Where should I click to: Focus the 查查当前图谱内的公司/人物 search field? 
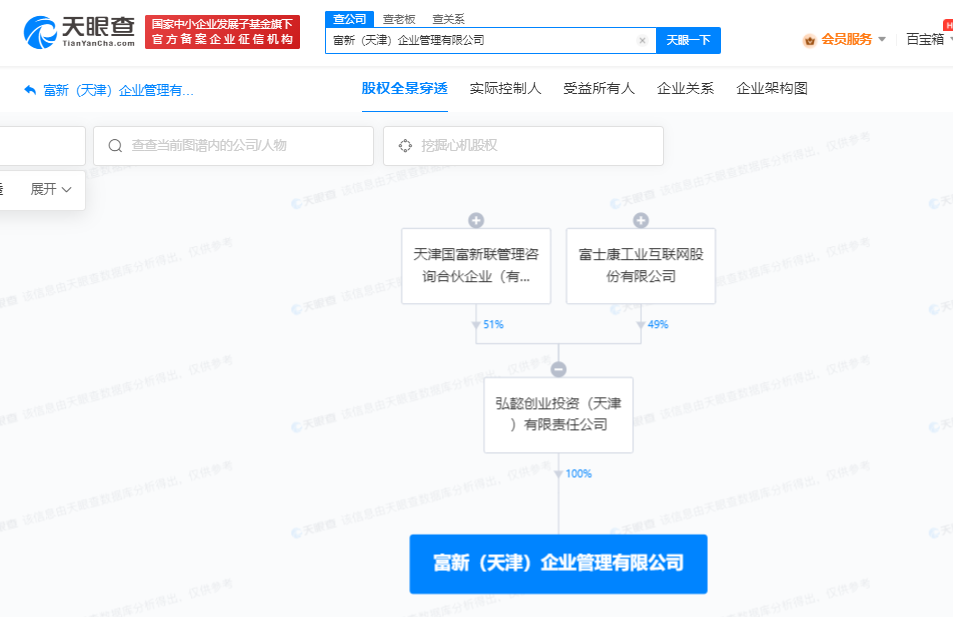pyautogui.click(x=233, y=146)
